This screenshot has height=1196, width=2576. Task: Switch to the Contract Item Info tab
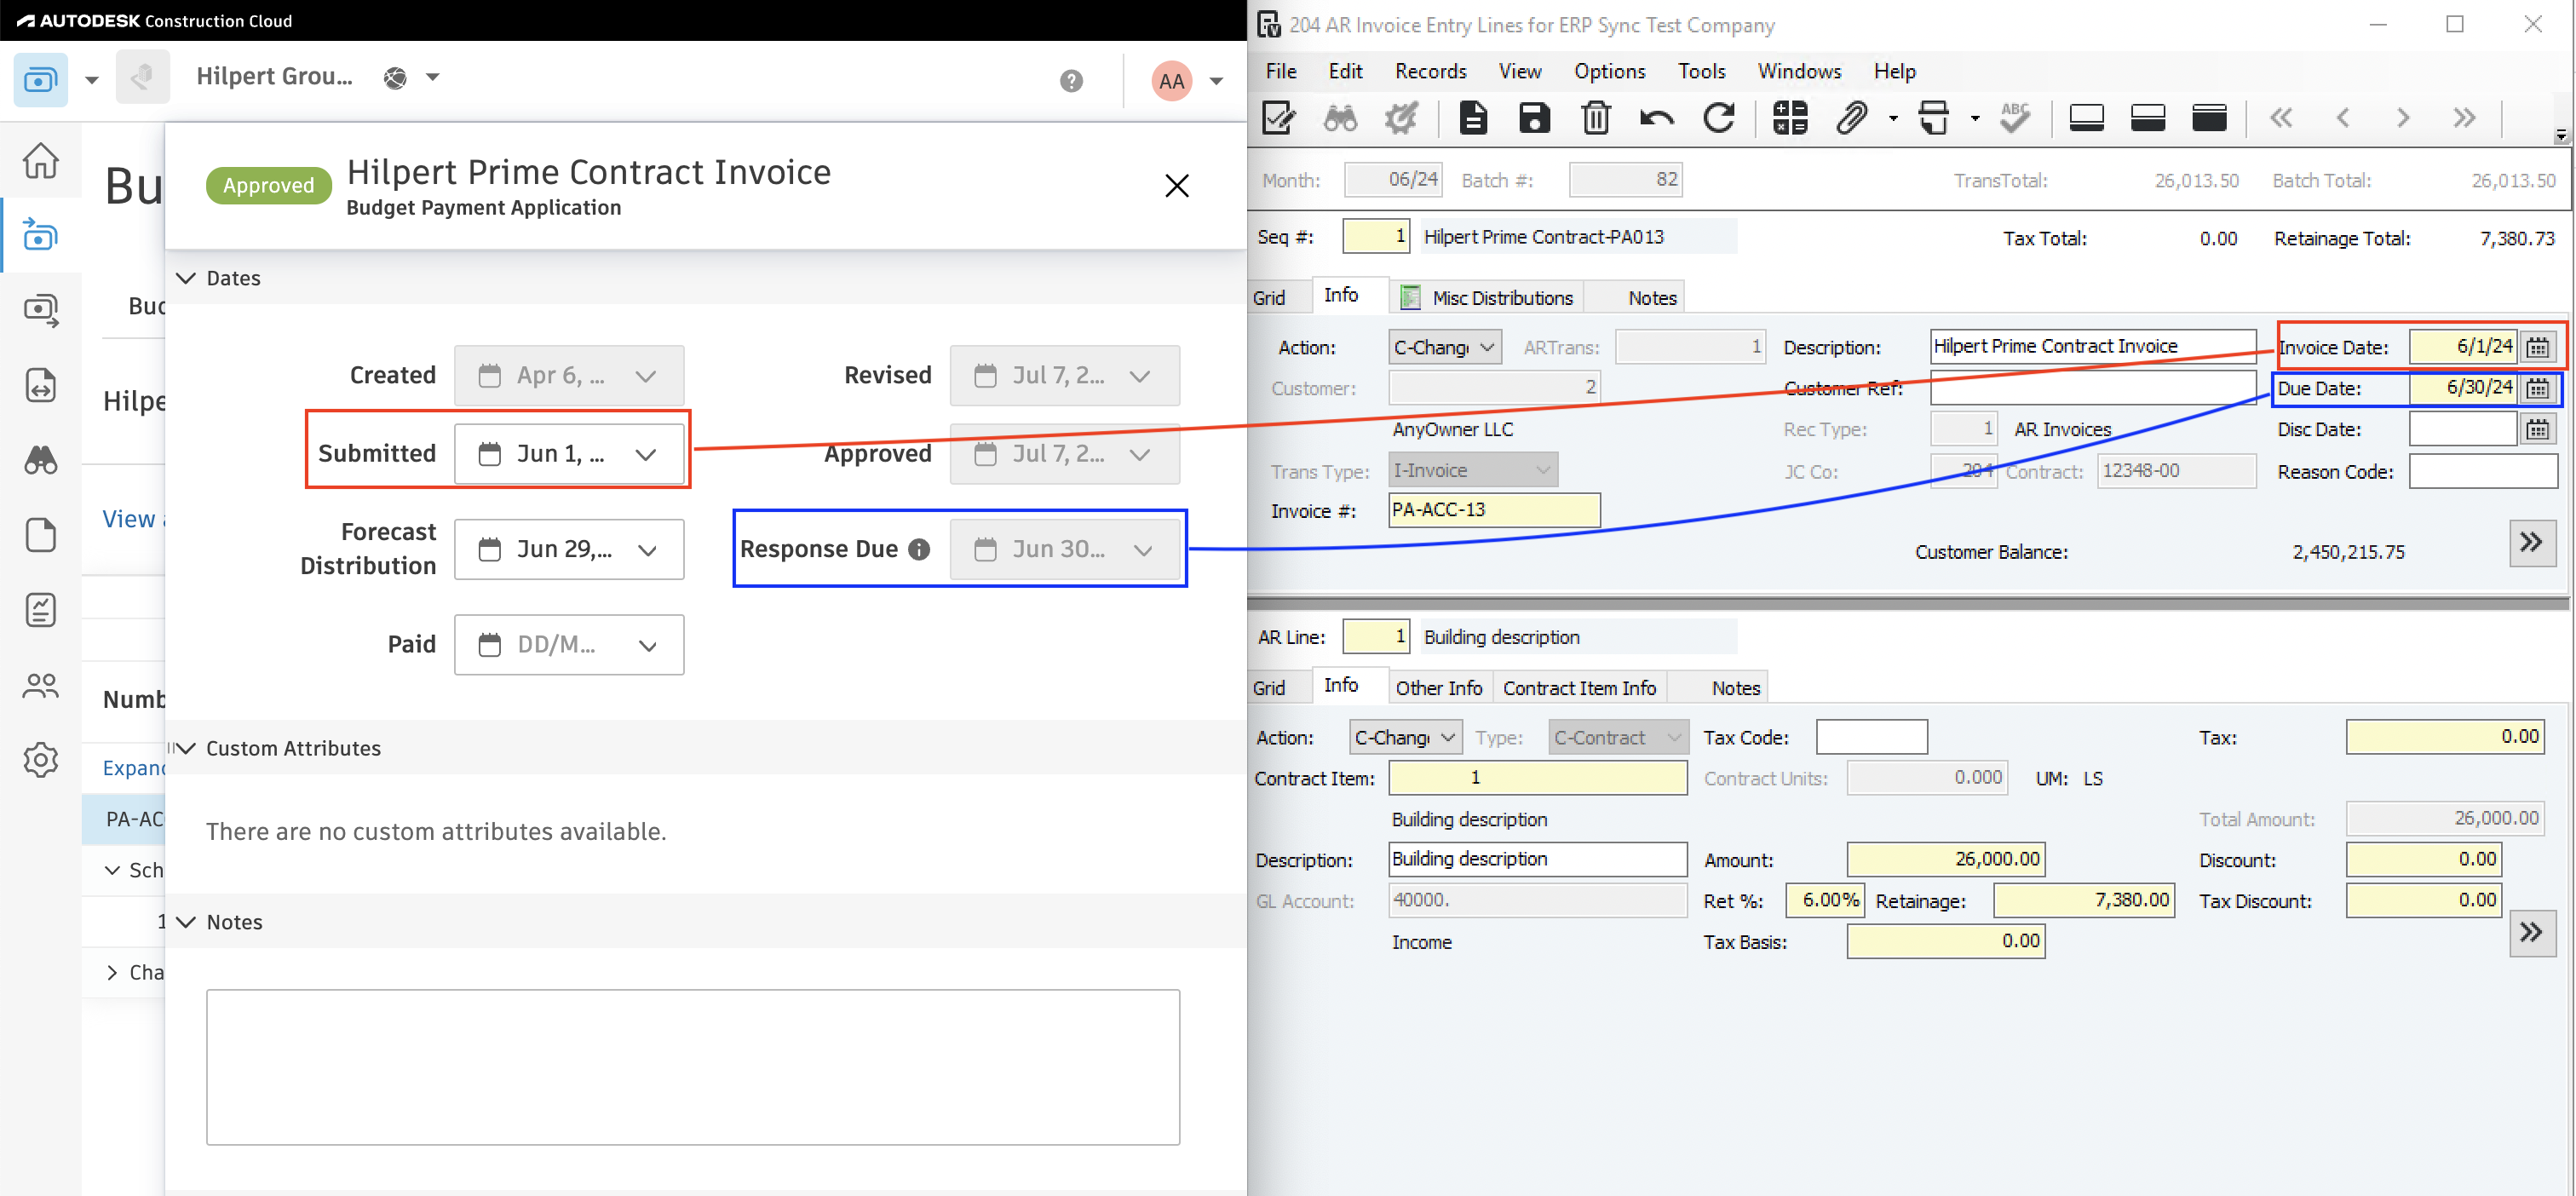tap(1579, 688)
